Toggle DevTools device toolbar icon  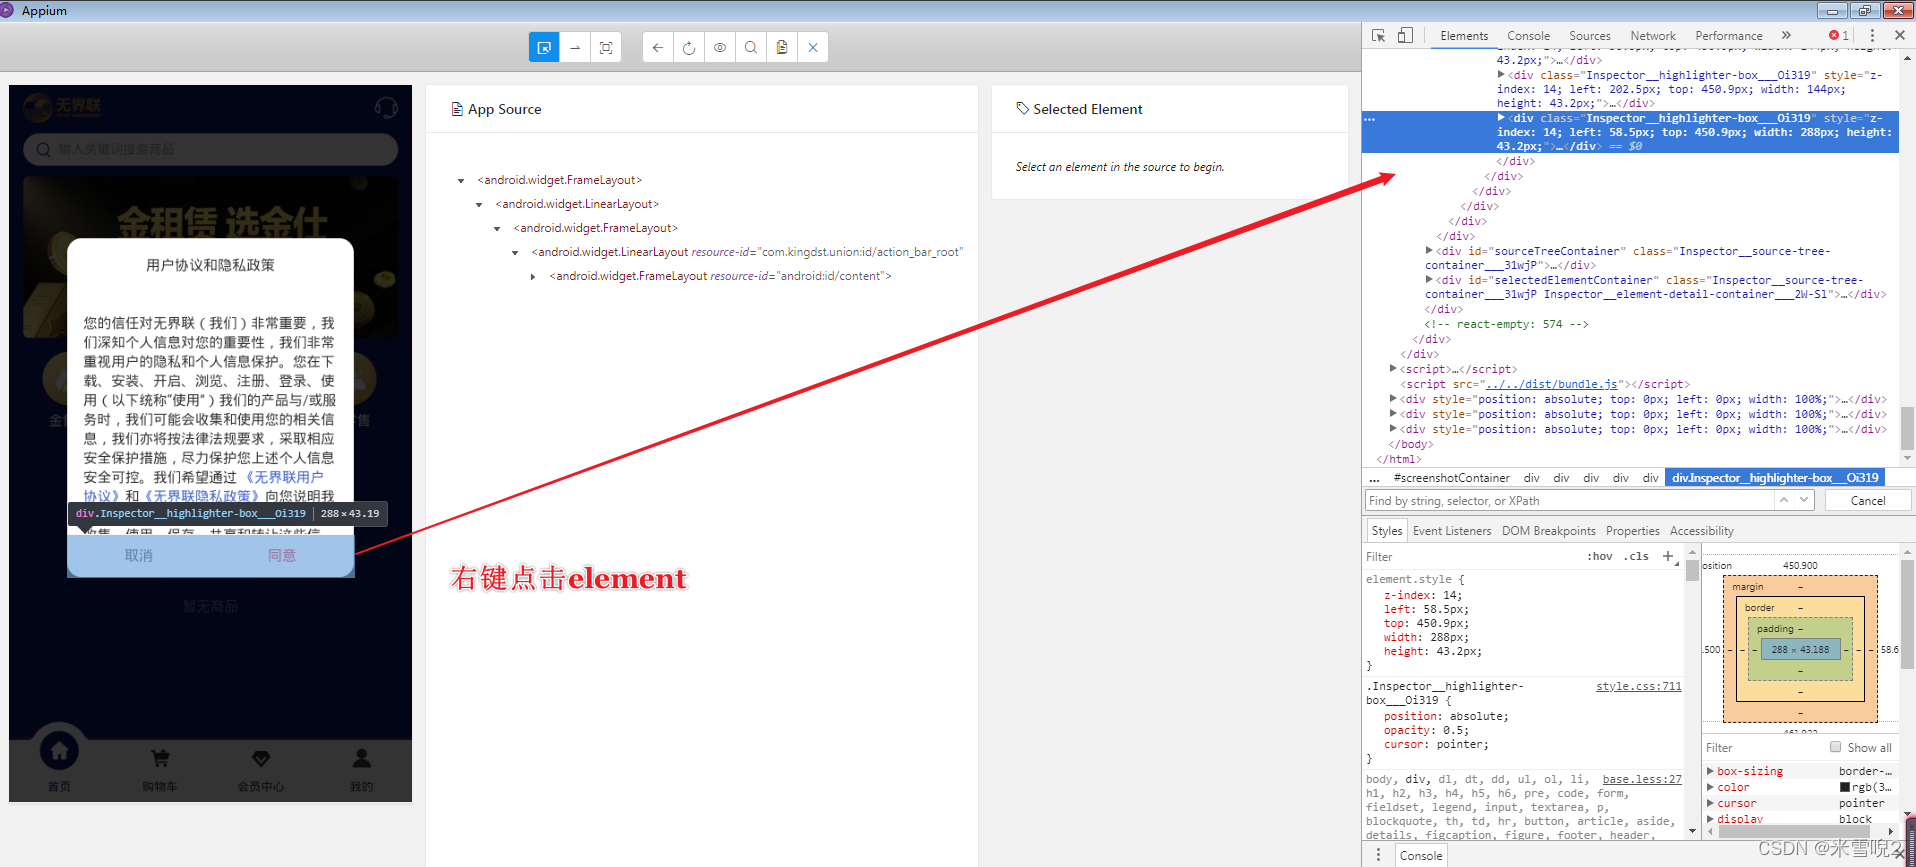pos(1405,35)
